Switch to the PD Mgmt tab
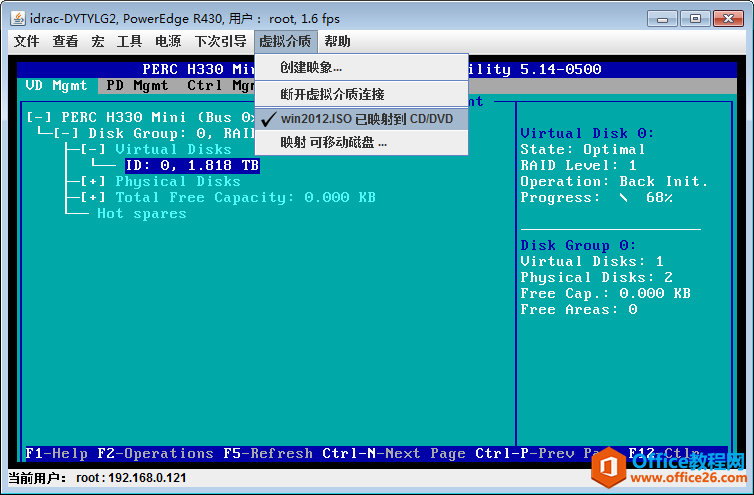 [x=137, y=86]
